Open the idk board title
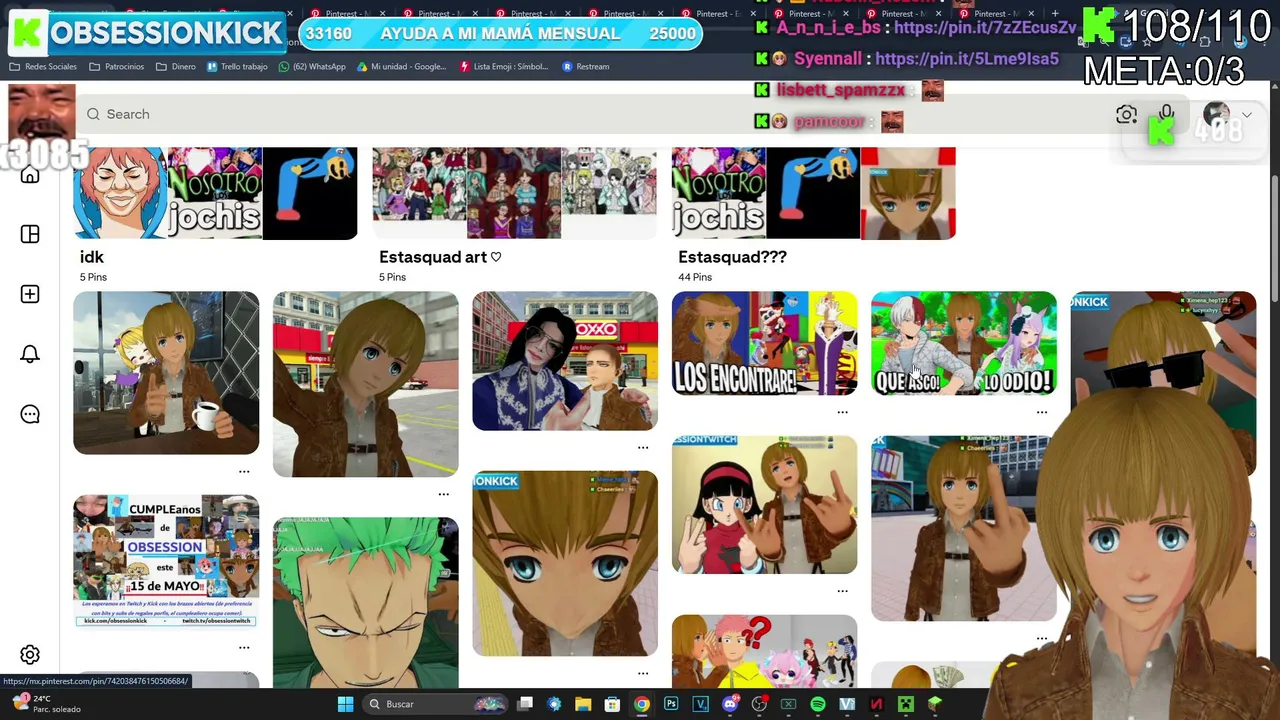This screenshot has height=720, width=1280. [x=92, y=257]
